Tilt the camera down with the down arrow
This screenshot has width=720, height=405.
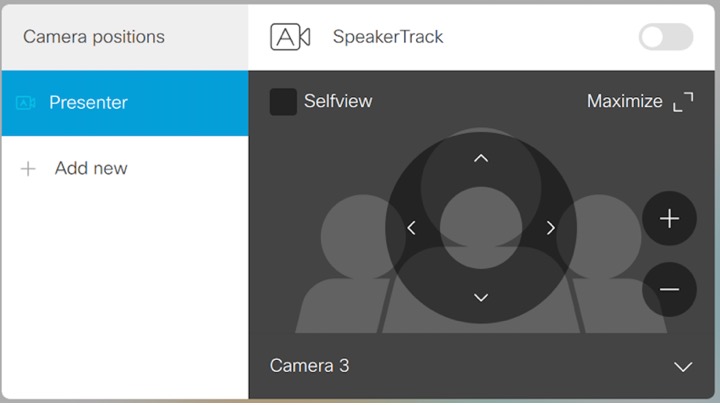pyautogui.click(x=481, y=297)
